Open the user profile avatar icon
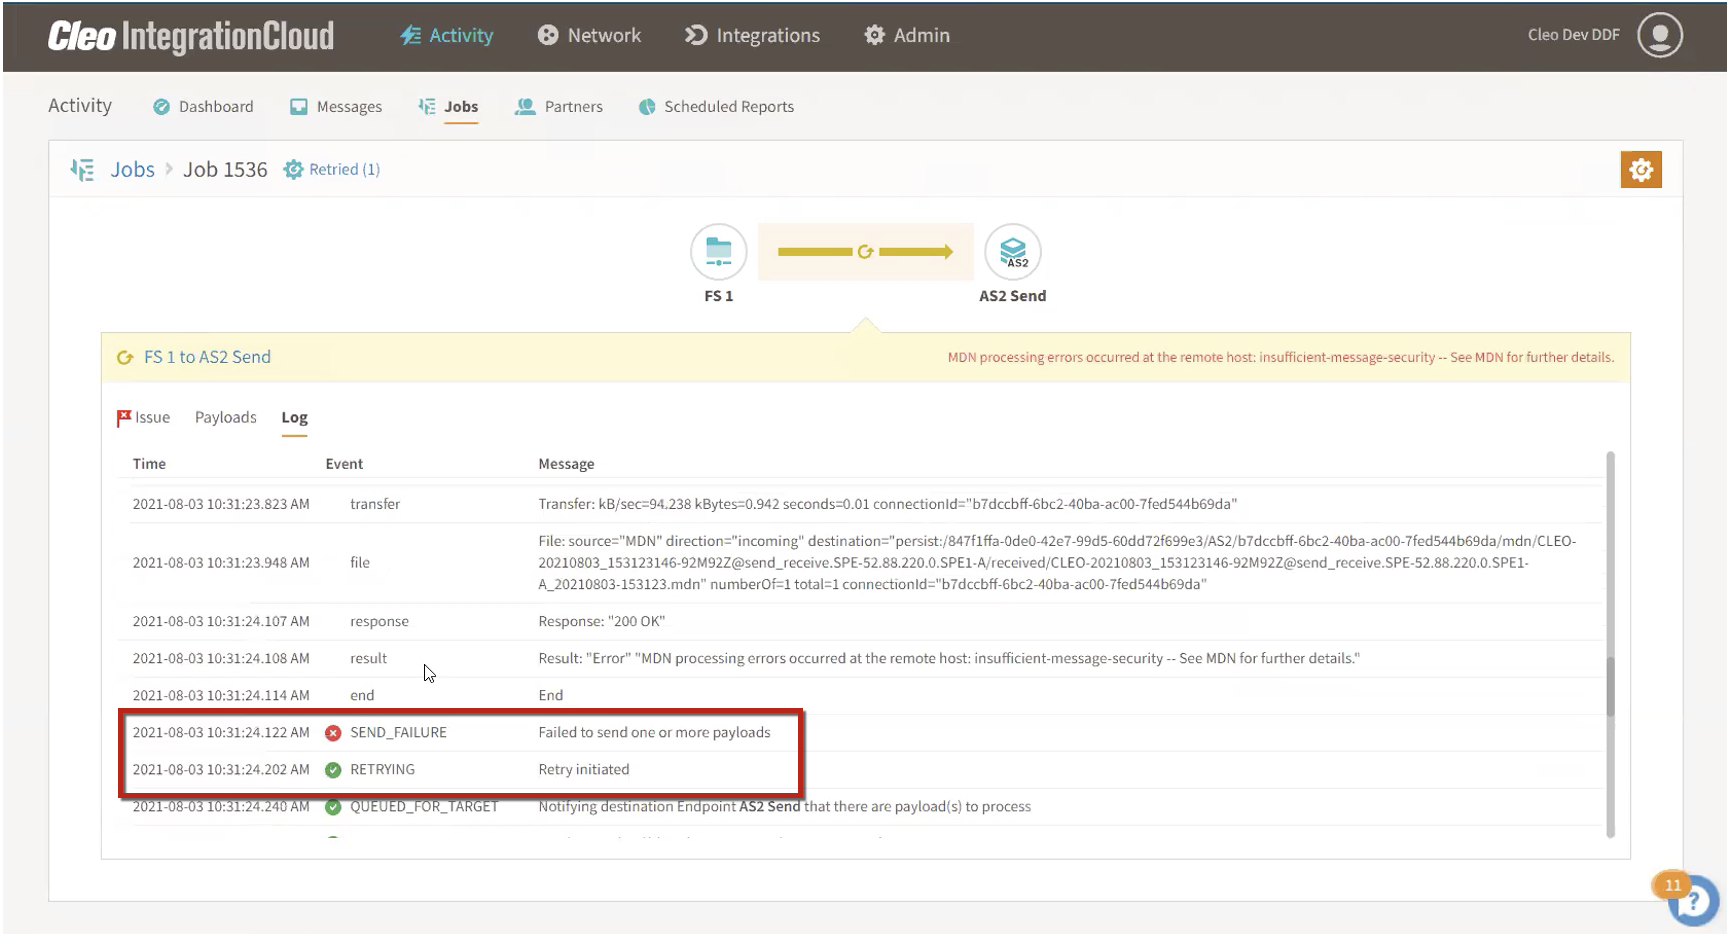The width and height of the screenshot is (1729, 937). click(x=1659, y=33)
